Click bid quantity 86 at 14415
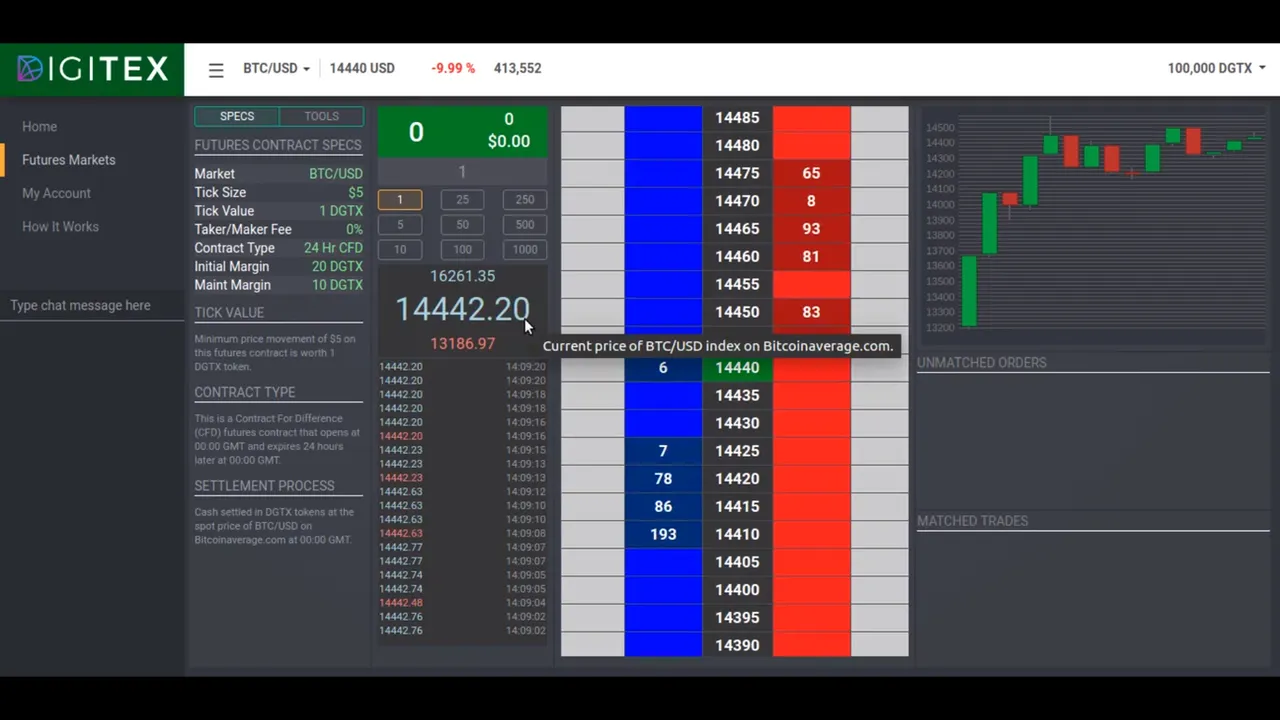Screen dimensions: 1280x720 click(663, 507)
